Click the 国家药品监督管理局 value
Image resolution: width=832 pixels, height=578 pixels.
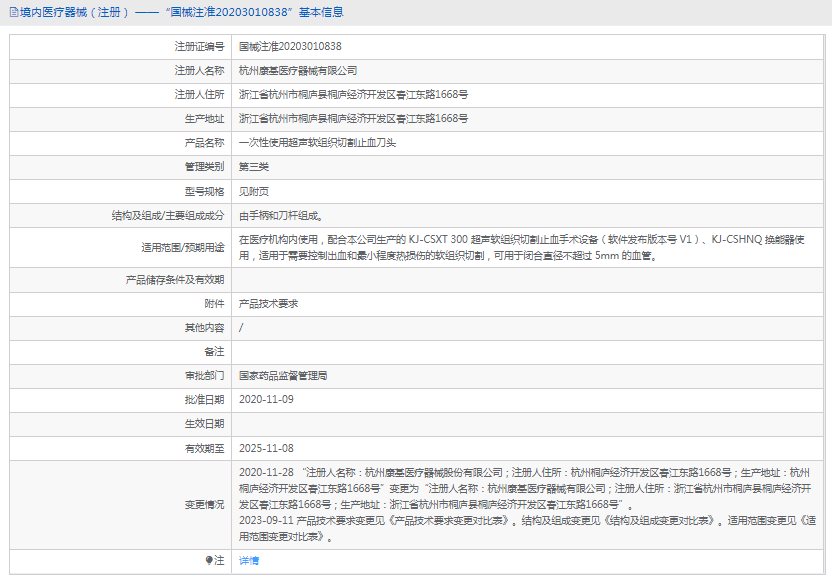(283, 376)
